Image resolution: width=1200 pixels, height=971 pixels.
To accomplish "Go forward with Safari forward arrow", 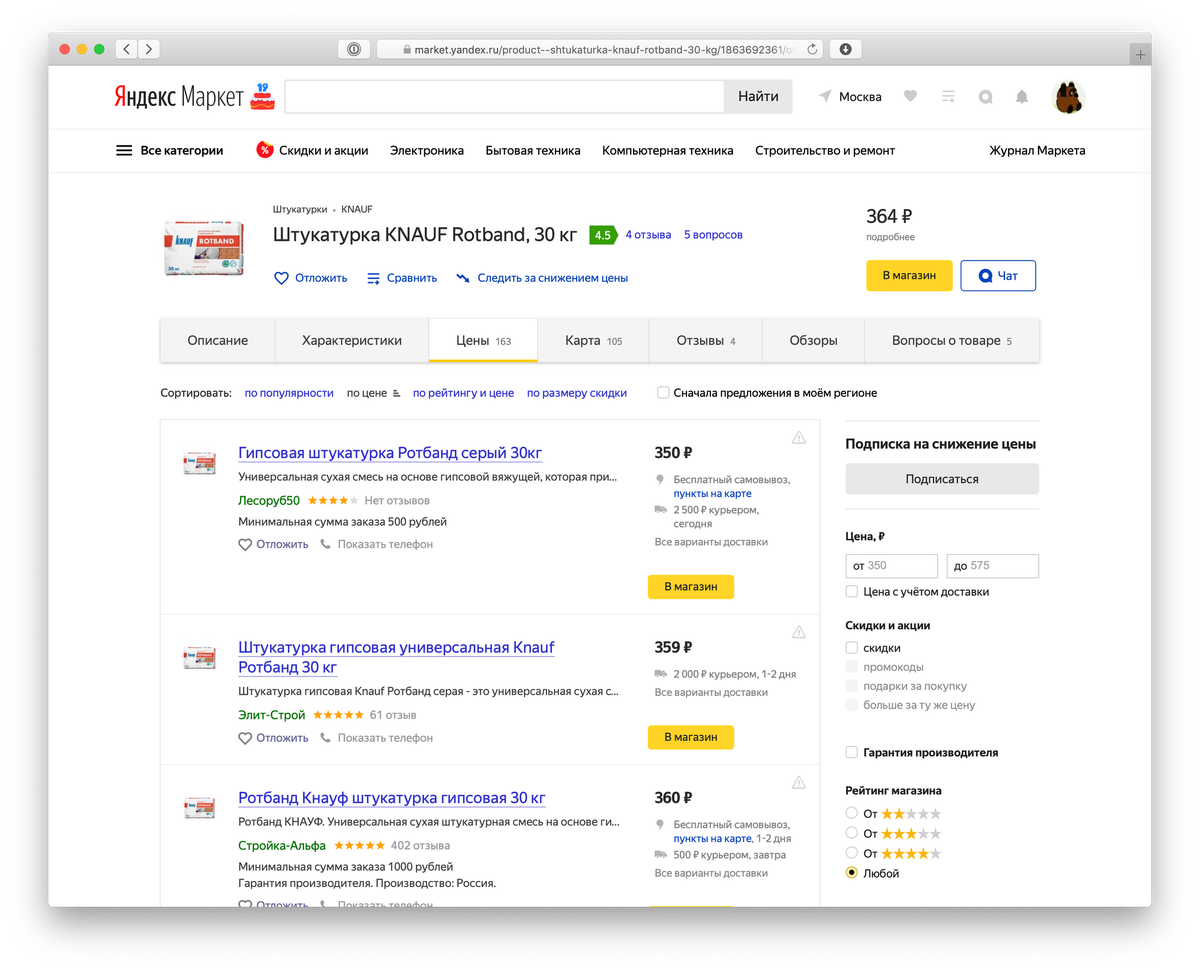I will pos(148,49).
